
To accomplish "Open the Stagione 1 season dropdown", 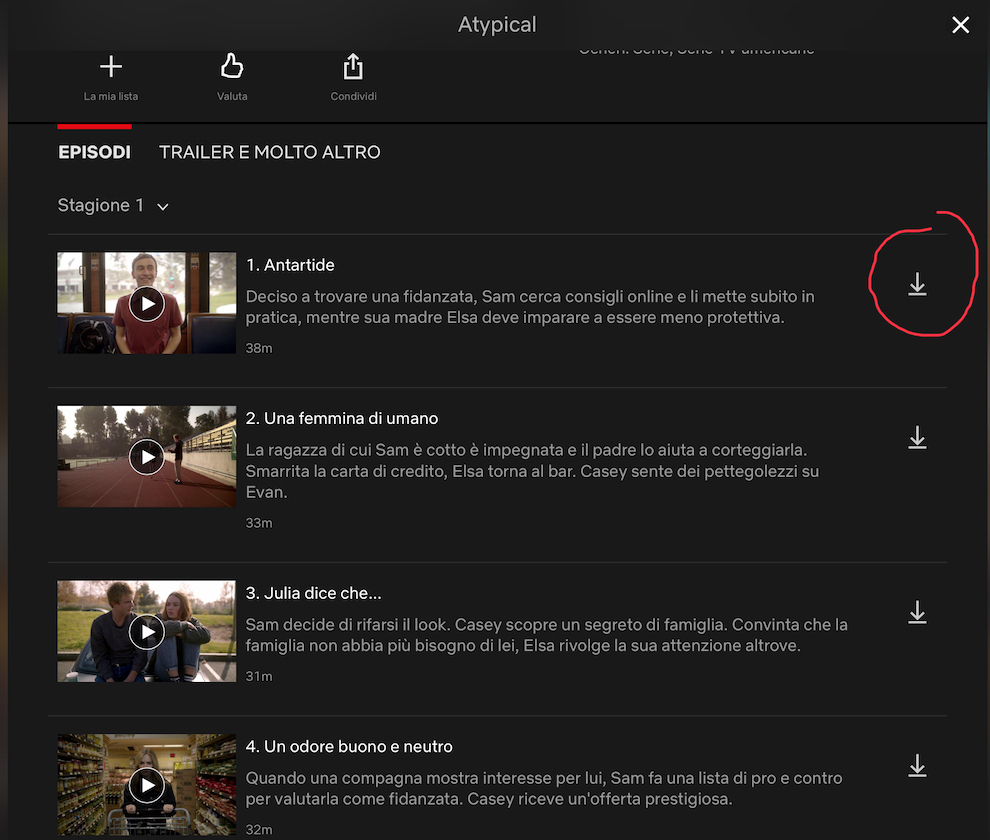I will pyautogui.click(x=113, y=206).
